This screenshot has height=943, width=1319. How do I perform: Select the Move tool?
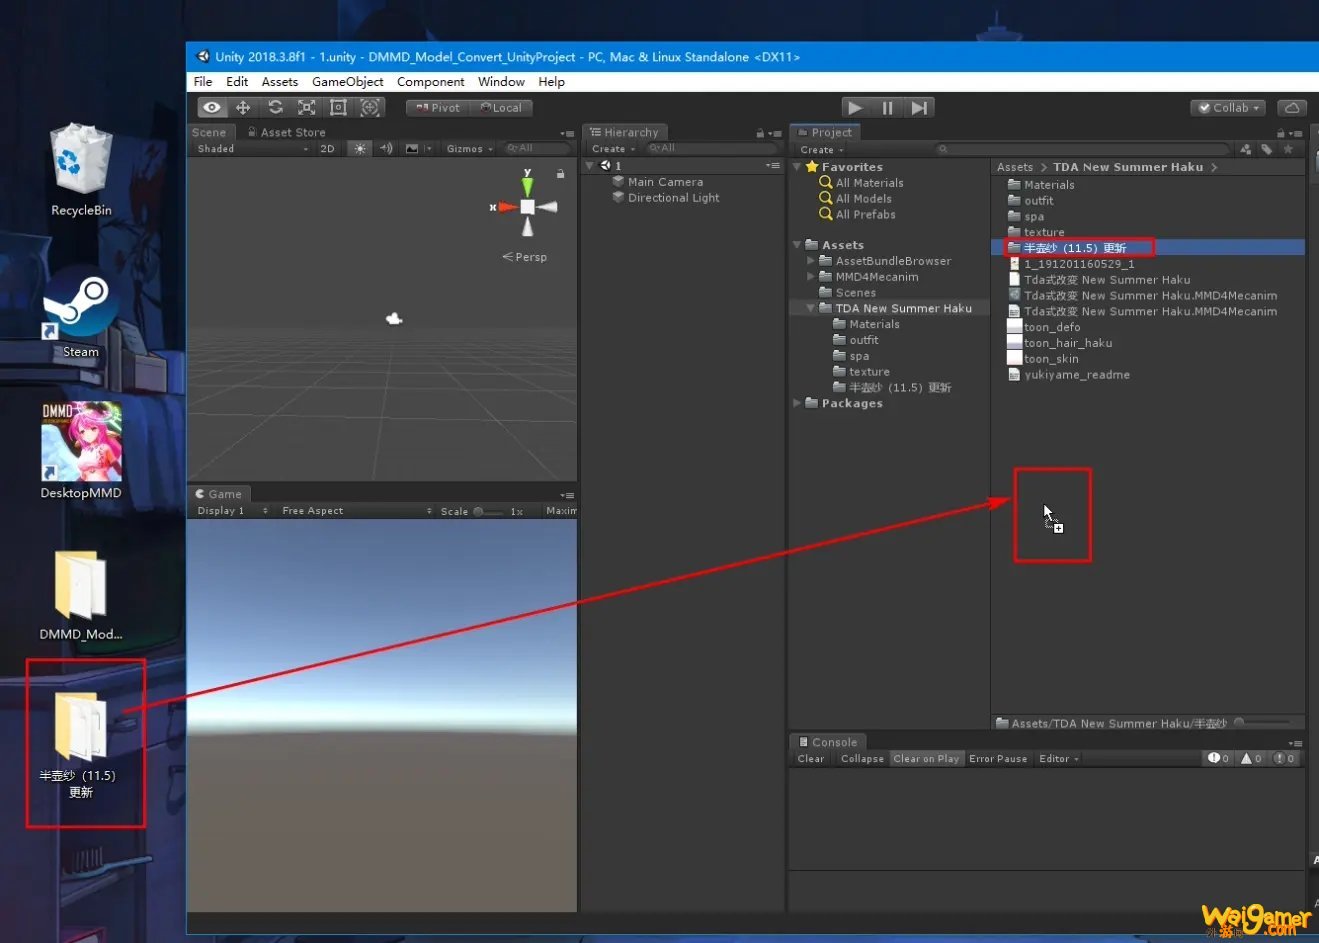point(243,107)
